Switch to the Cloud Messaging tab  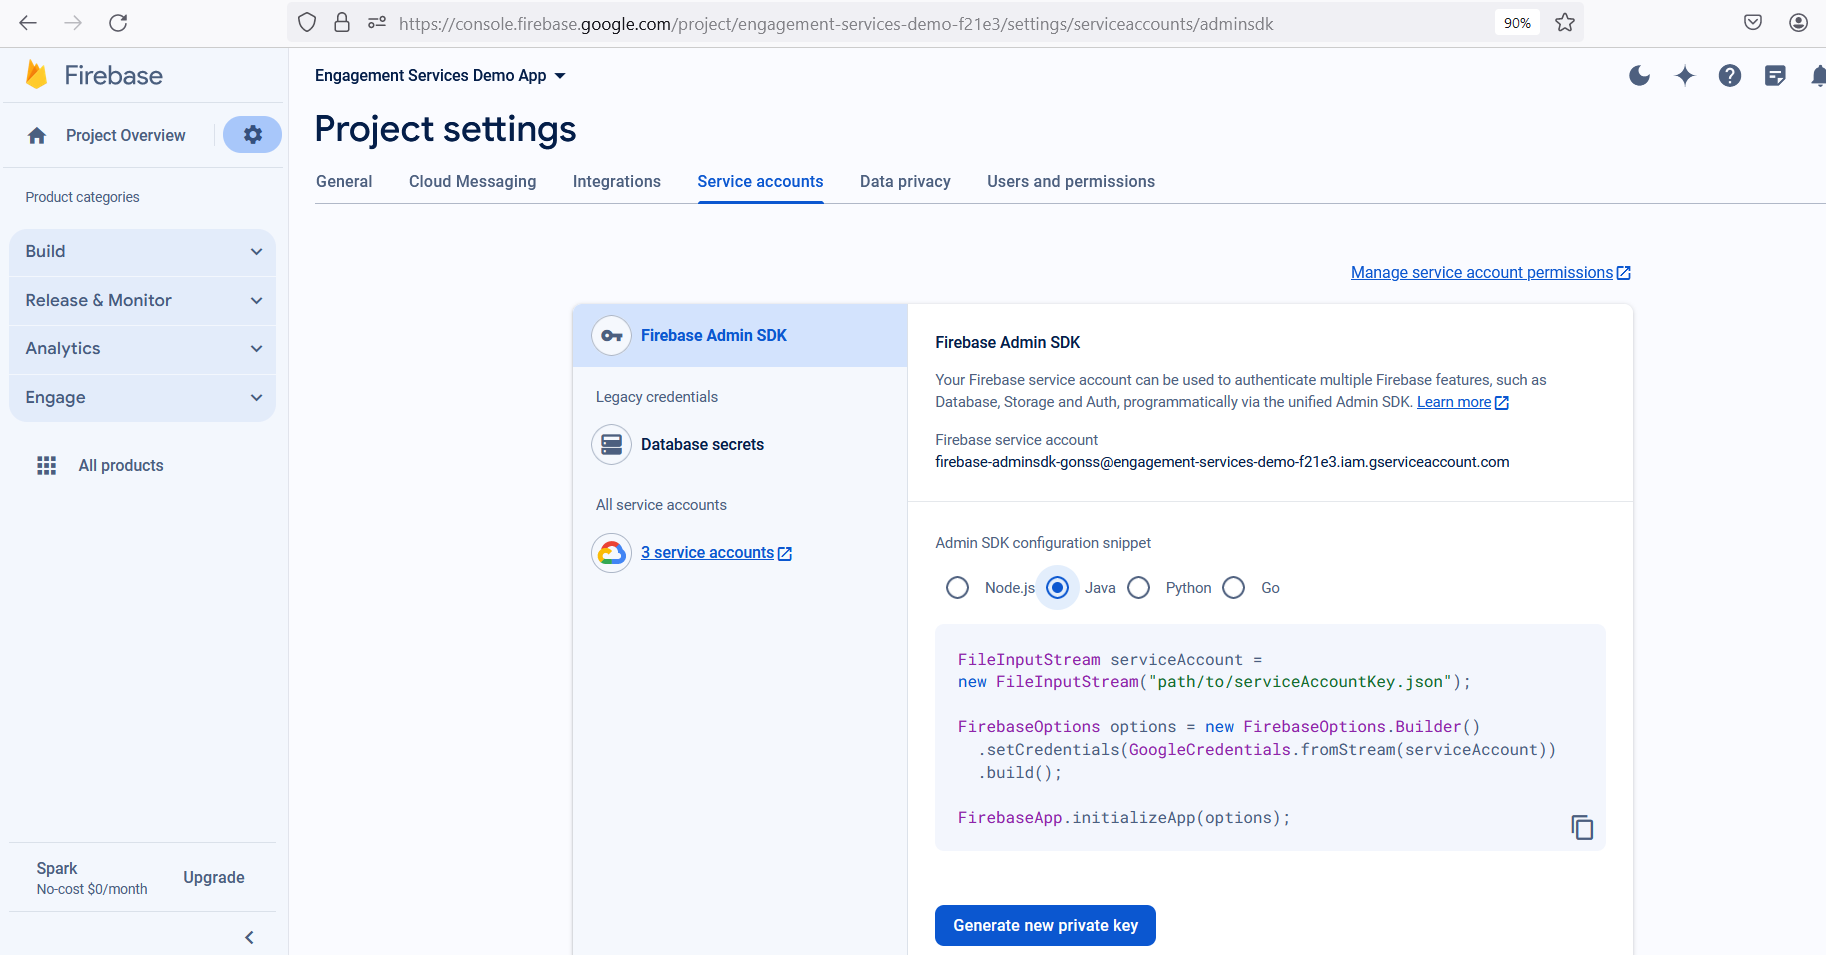(x=472, y=181)
